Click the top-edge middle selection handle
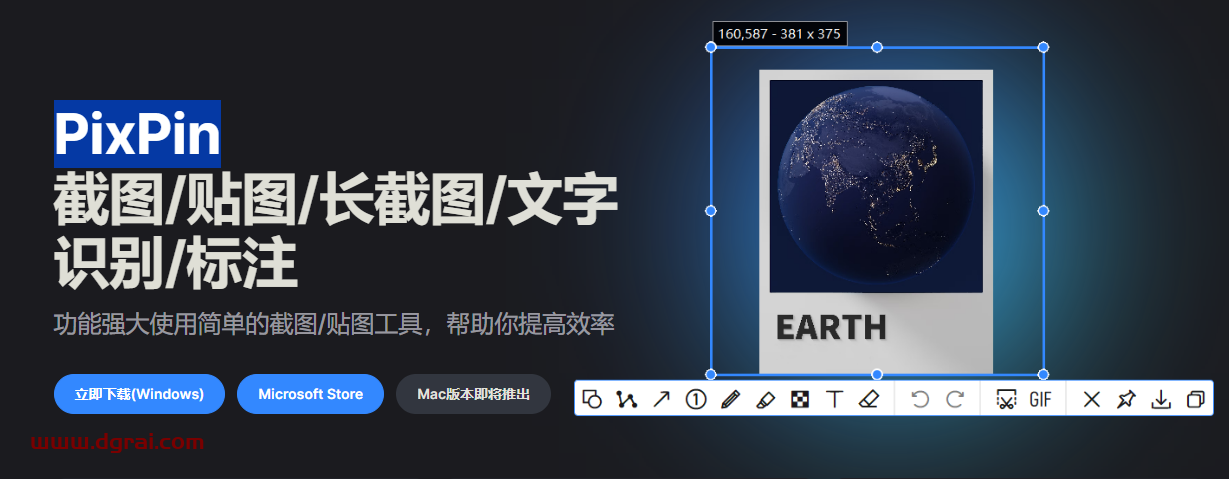The height and width of the screenshot is (479, 1229). tap(877, 47)
